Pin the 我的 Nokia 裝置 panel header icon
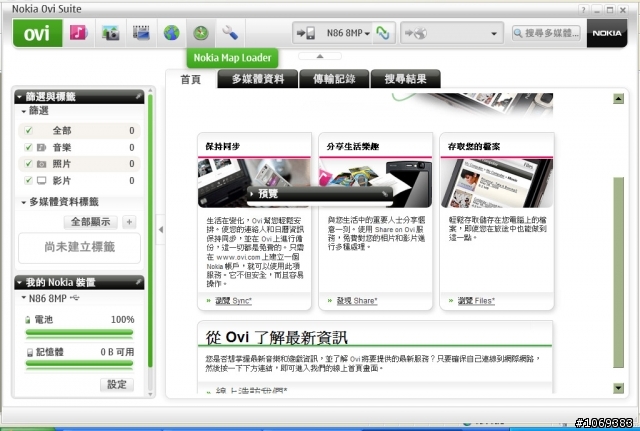This screenshot has width=640, height=431. (138, 282)
